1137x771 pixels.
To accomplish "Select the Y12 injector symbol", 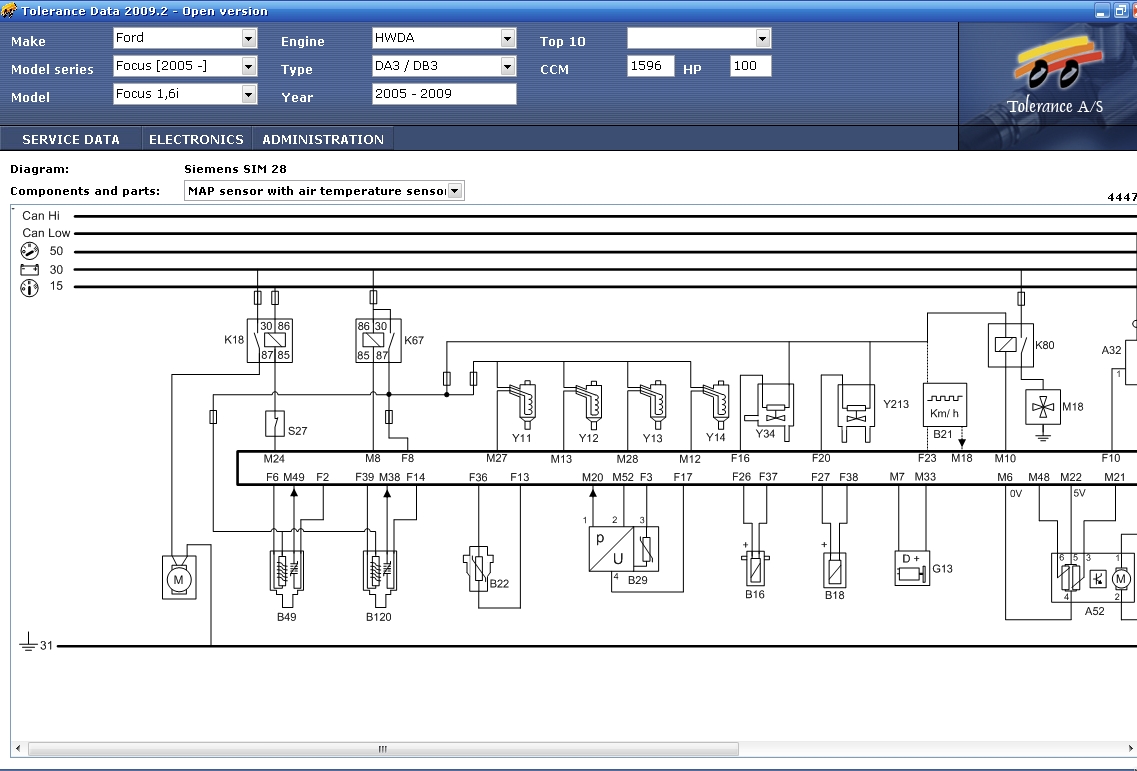I will [590, 405].
